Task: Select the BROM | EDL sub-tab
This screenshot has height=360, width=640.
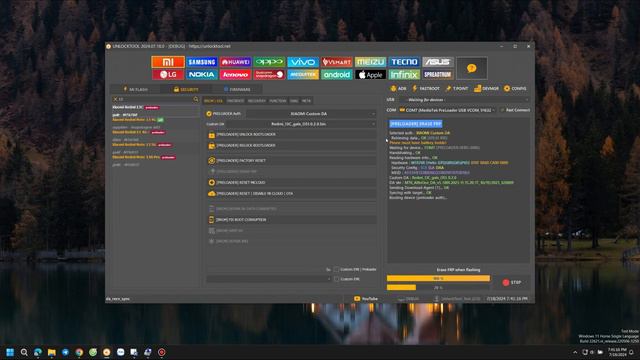Action: coord(213,100)
